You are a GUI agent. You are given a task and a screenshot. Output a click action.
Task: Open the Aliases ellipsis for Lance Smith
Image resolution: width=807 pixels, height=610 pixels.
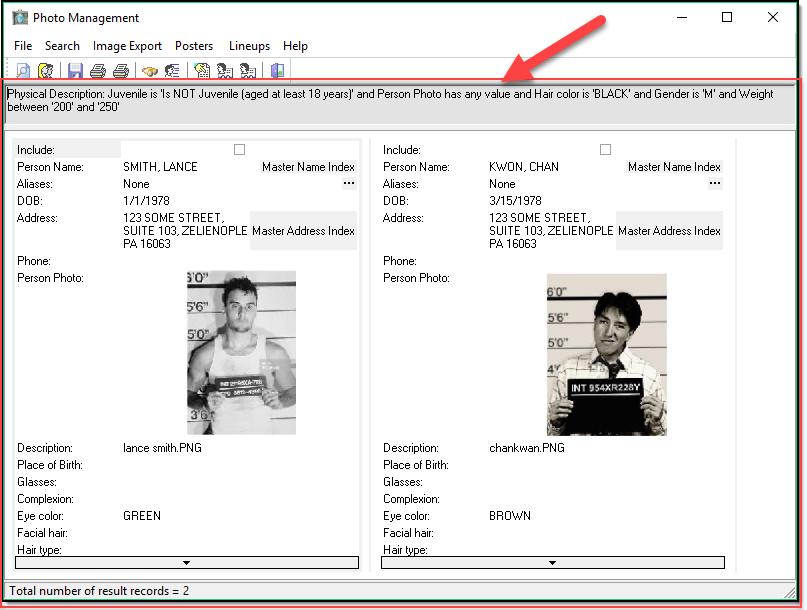pyautogui.click(x=348, y=184)
